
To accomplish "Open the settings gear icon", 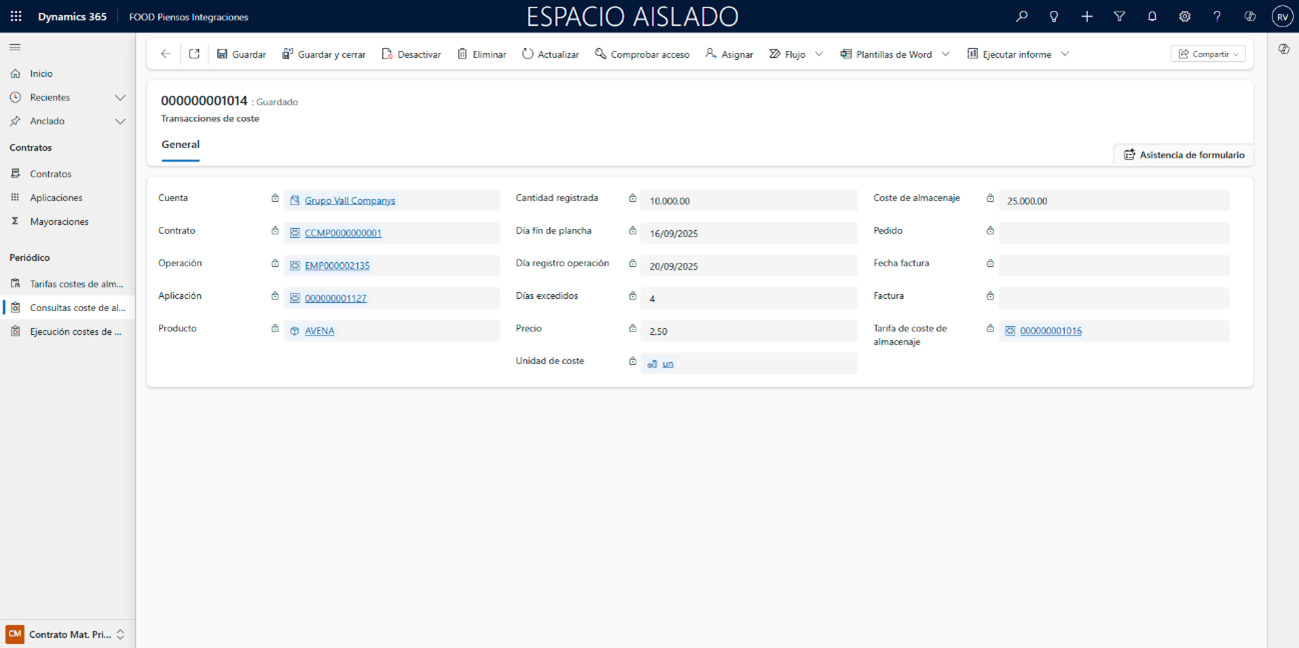I will (1184, 17).
